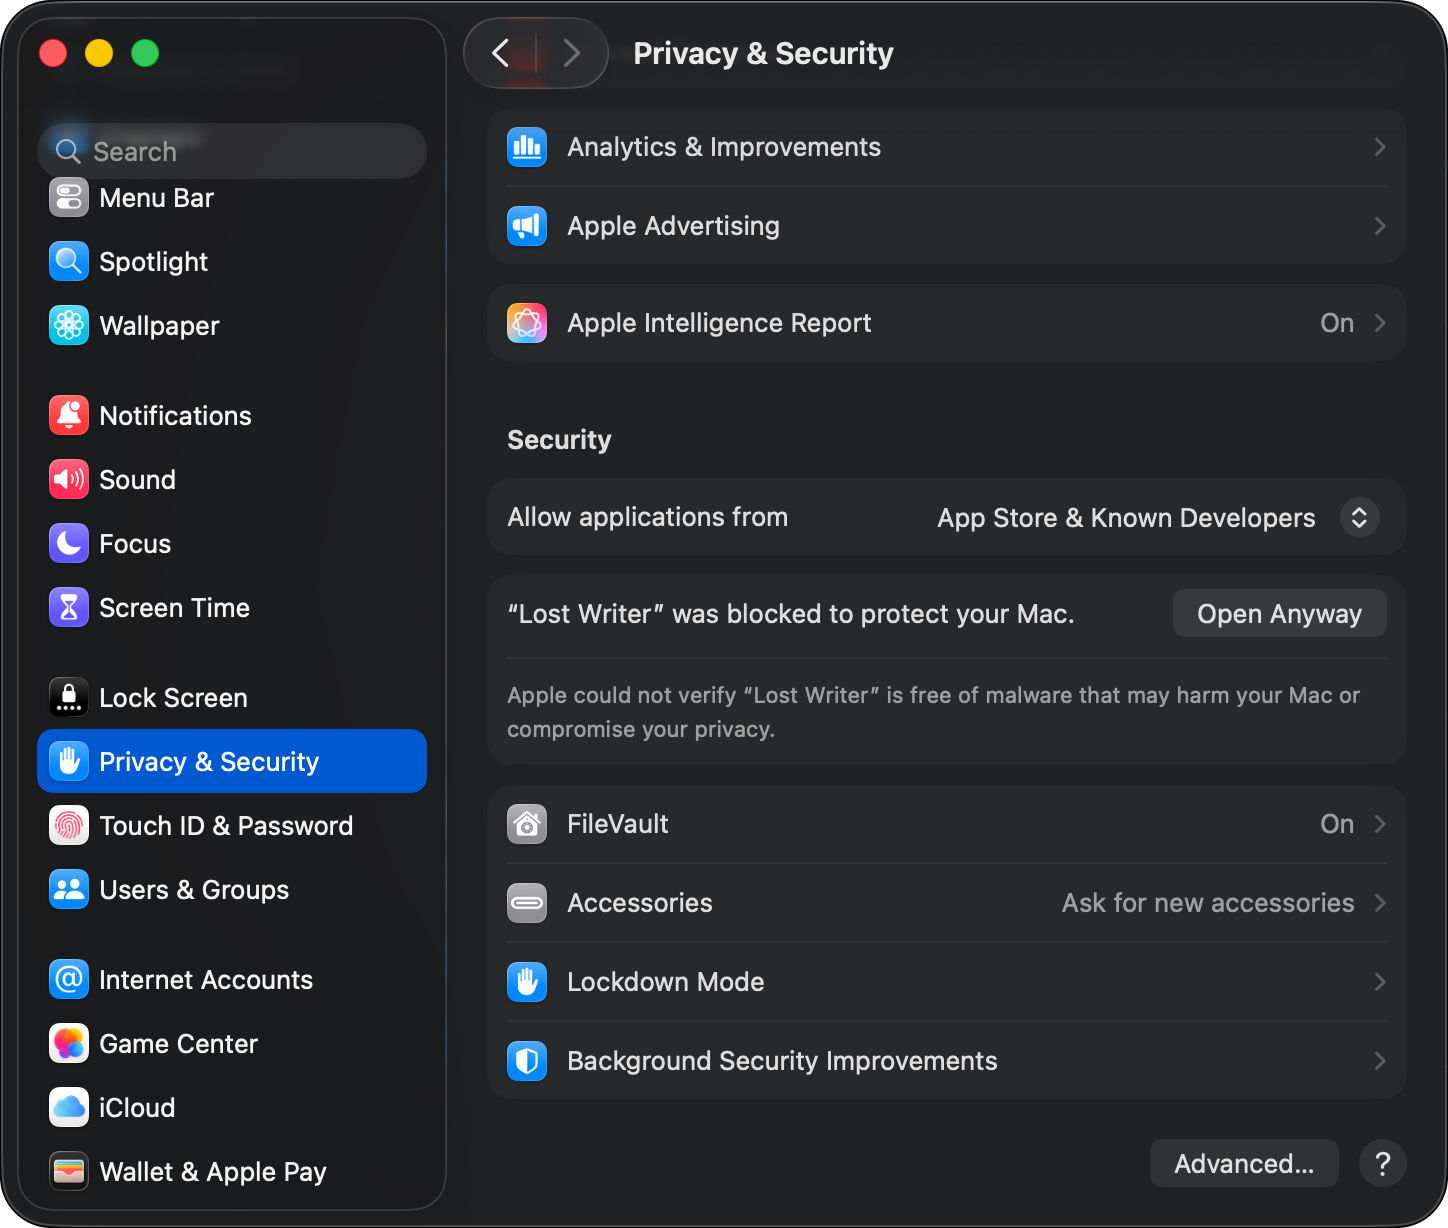Click the Touch ID fingerprint icon

[x=69, y=826]
